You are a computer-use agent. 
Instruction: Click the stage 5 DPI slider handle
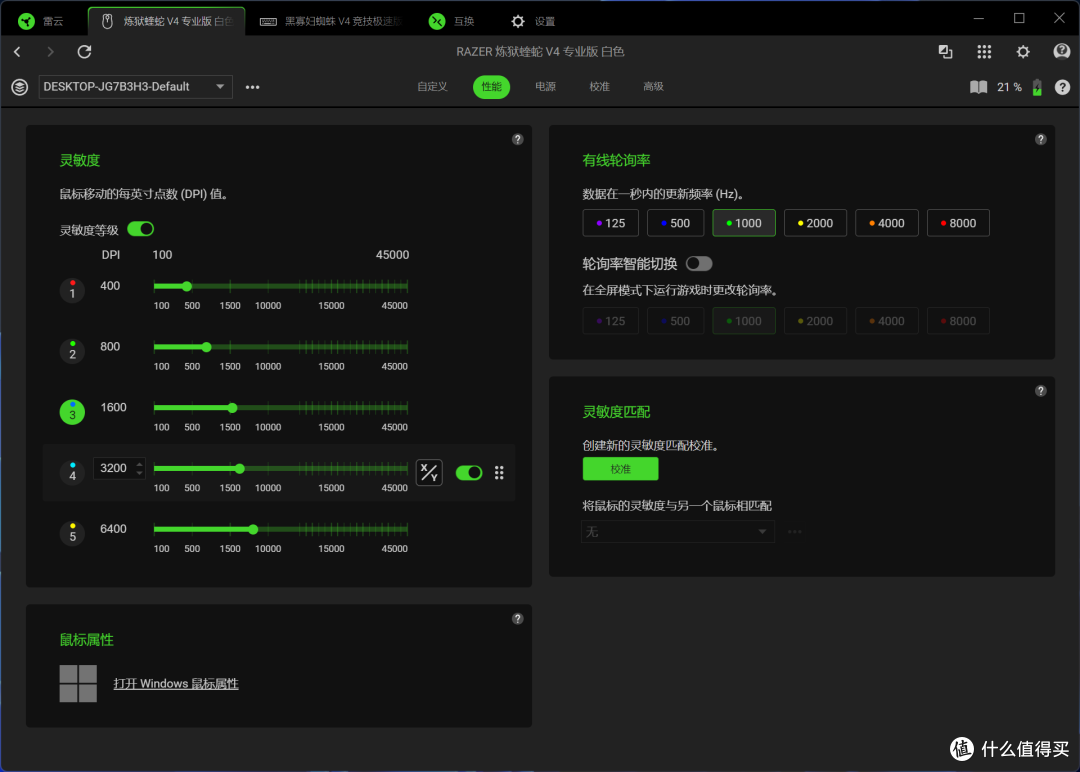253,529
